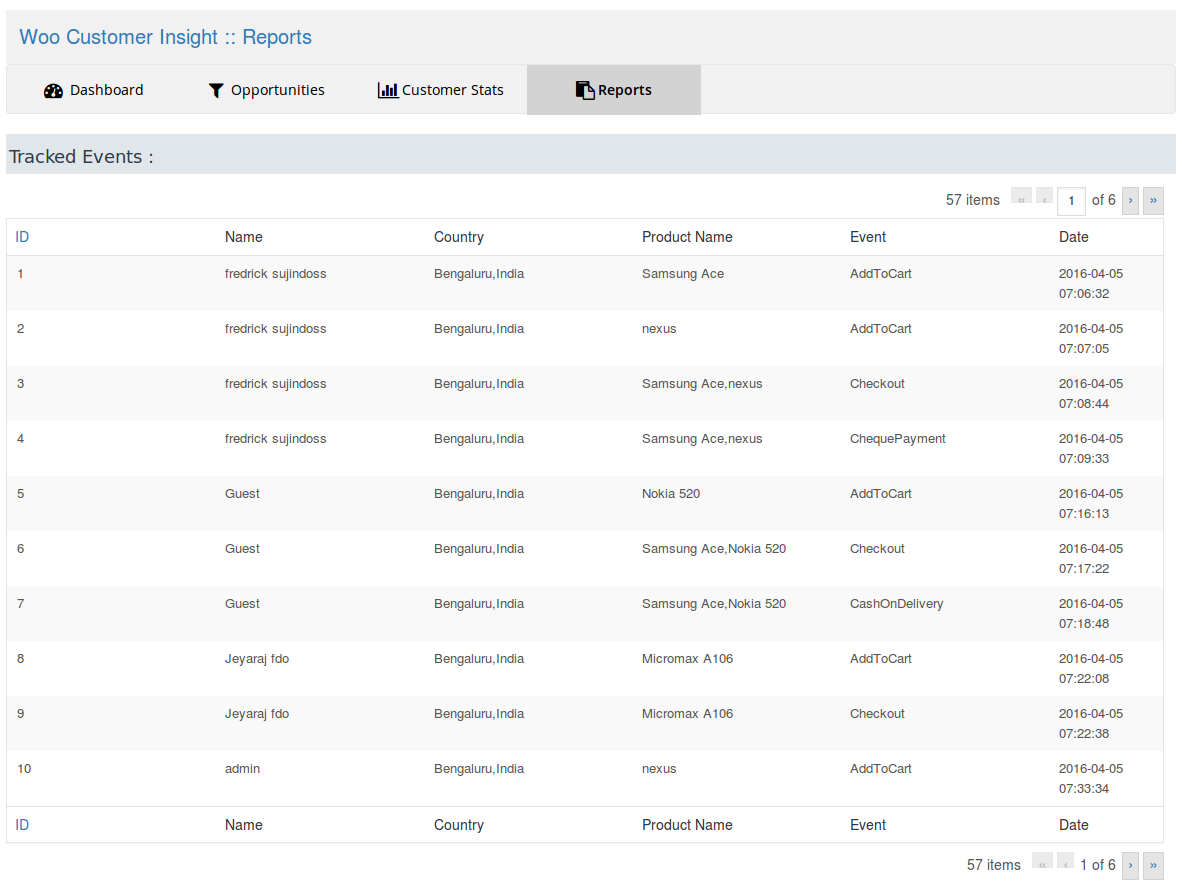
Task: Click the ID link in table footer
Action: [22, 825]
